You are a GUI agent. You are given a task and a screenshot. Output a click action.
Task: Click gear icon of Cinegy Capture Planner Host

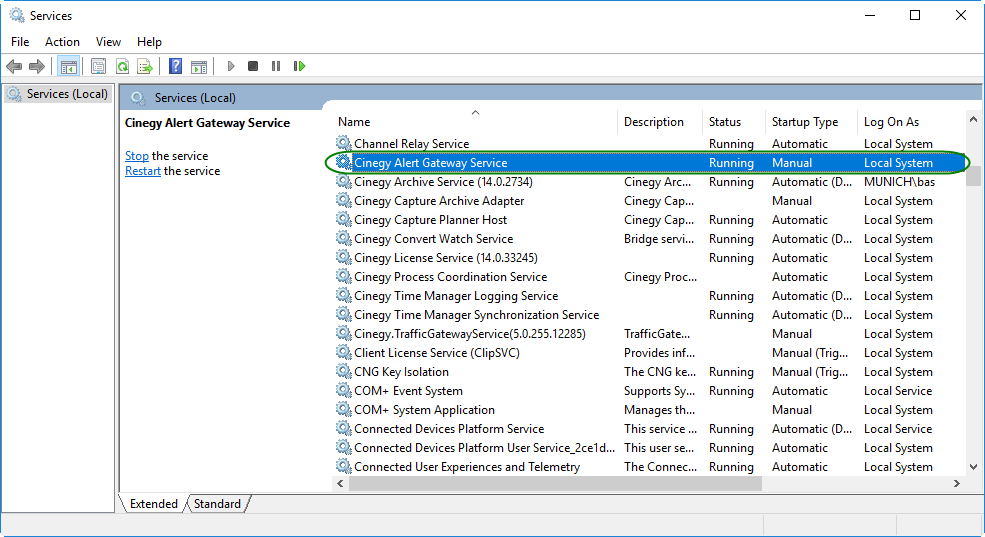tap(344, 219)
